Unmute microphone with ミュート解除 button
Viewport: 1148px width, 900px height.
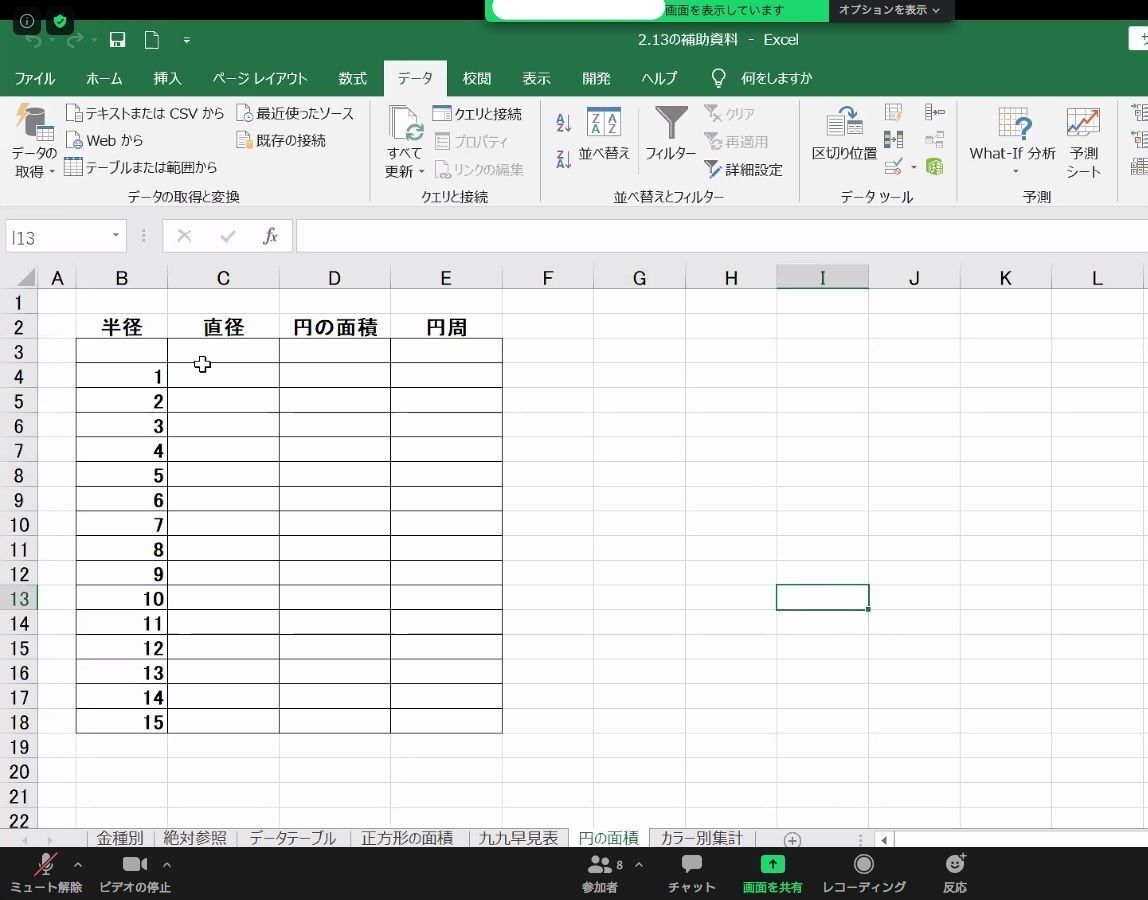coord(45,873)
